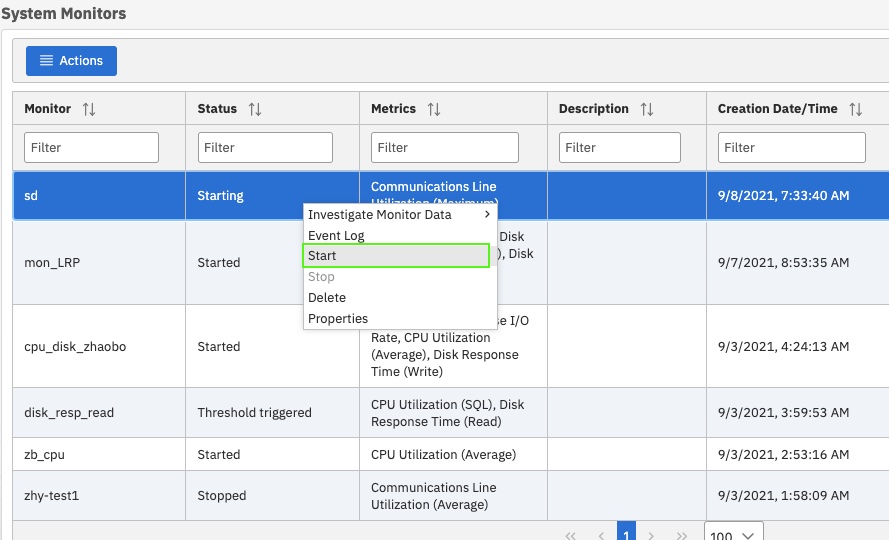Open the 100 rows-per-page dropdown
This screenshot has width=889, height=540.
732,533
